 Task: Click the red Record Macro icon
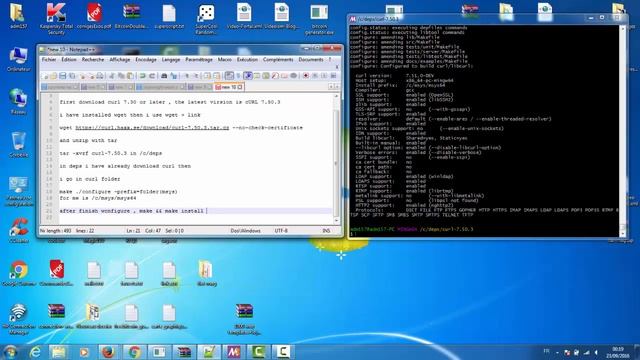click(306, 76)
